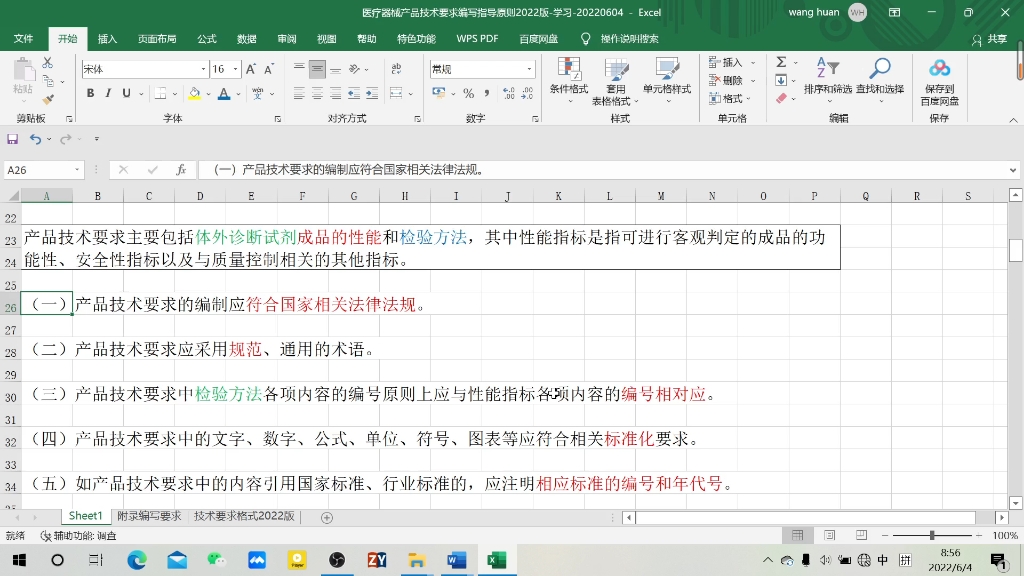Viewport: 1024px width, 576px height.
Task: Click the 操作说明搜索 search box
Action: pos(630,38)
